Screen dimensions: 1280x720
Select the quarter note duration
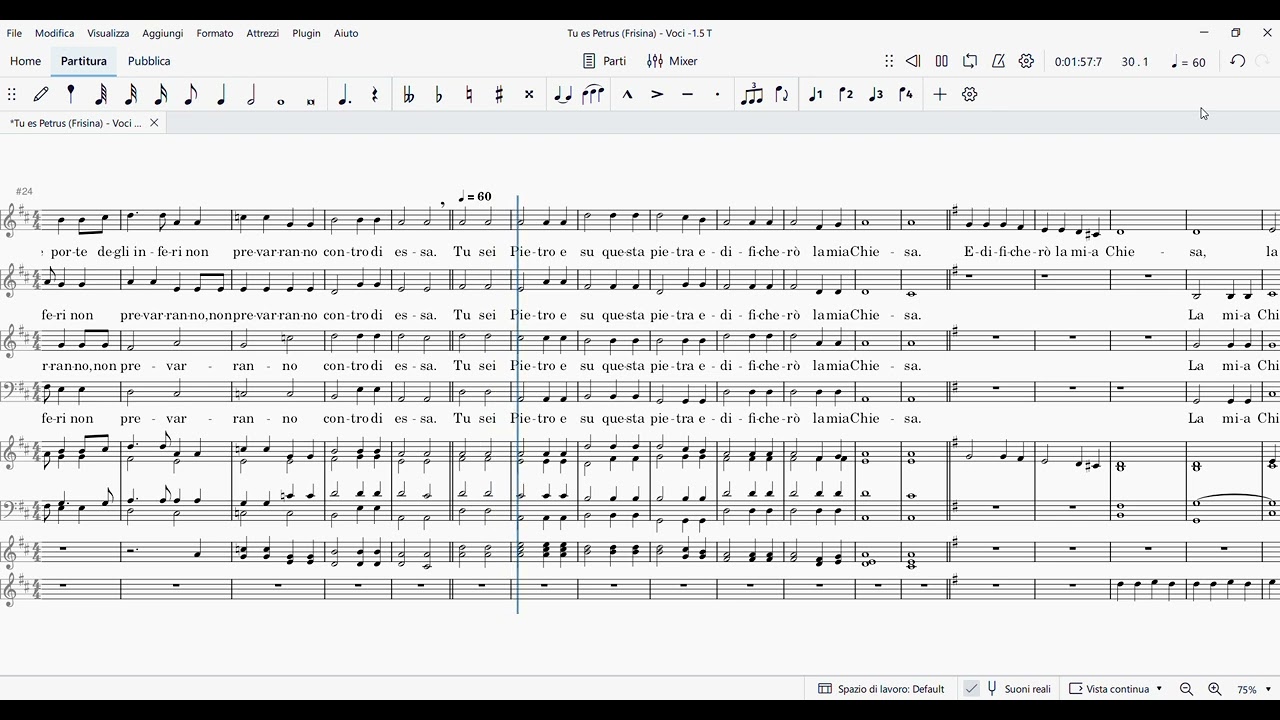pyautogui.click(x=221, y=94)
